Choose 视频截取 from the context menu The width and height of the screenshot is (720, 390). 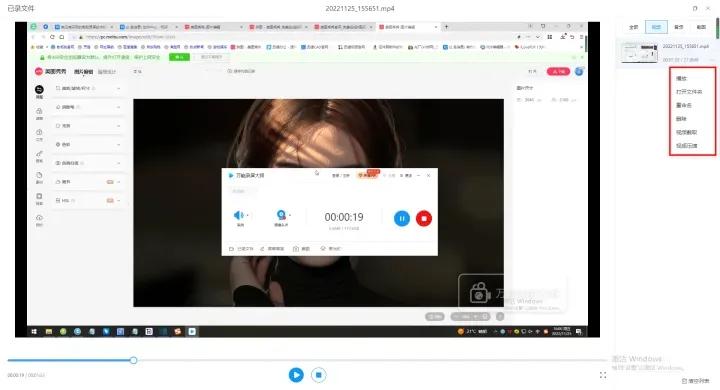pos(686,132)
